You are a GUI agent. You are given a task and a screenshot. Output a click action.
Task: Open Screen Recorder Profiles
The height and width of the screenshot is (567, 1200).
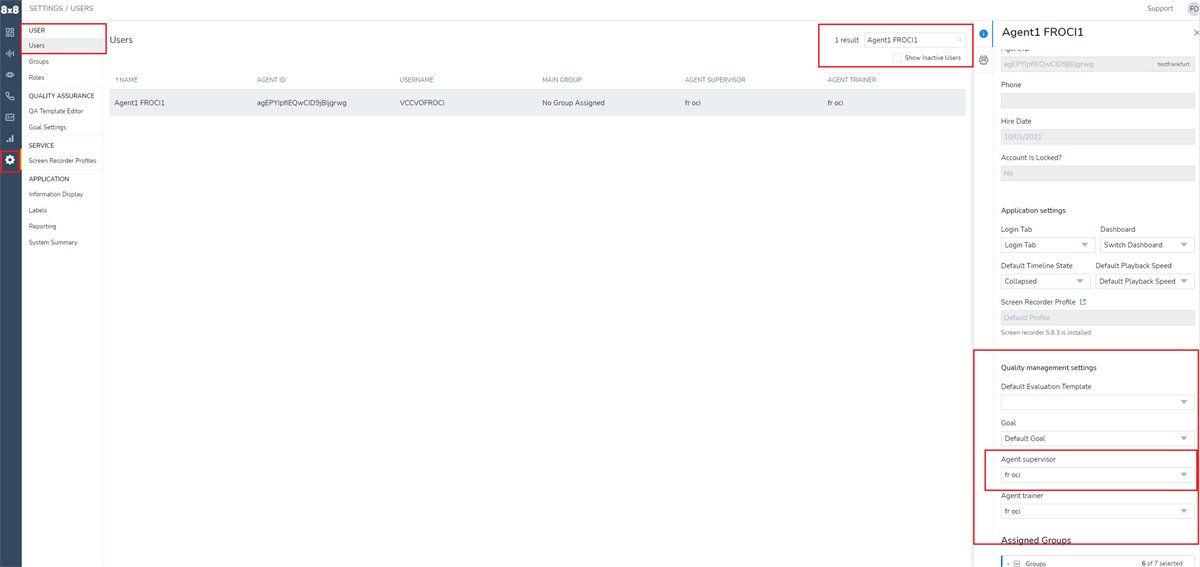[63, 161]
